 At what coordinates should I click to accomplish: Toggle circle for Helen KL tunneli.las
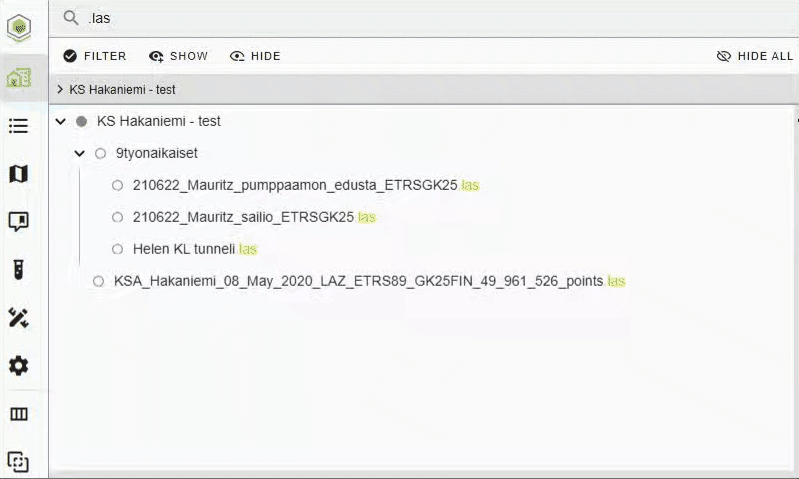click(118, 249)
